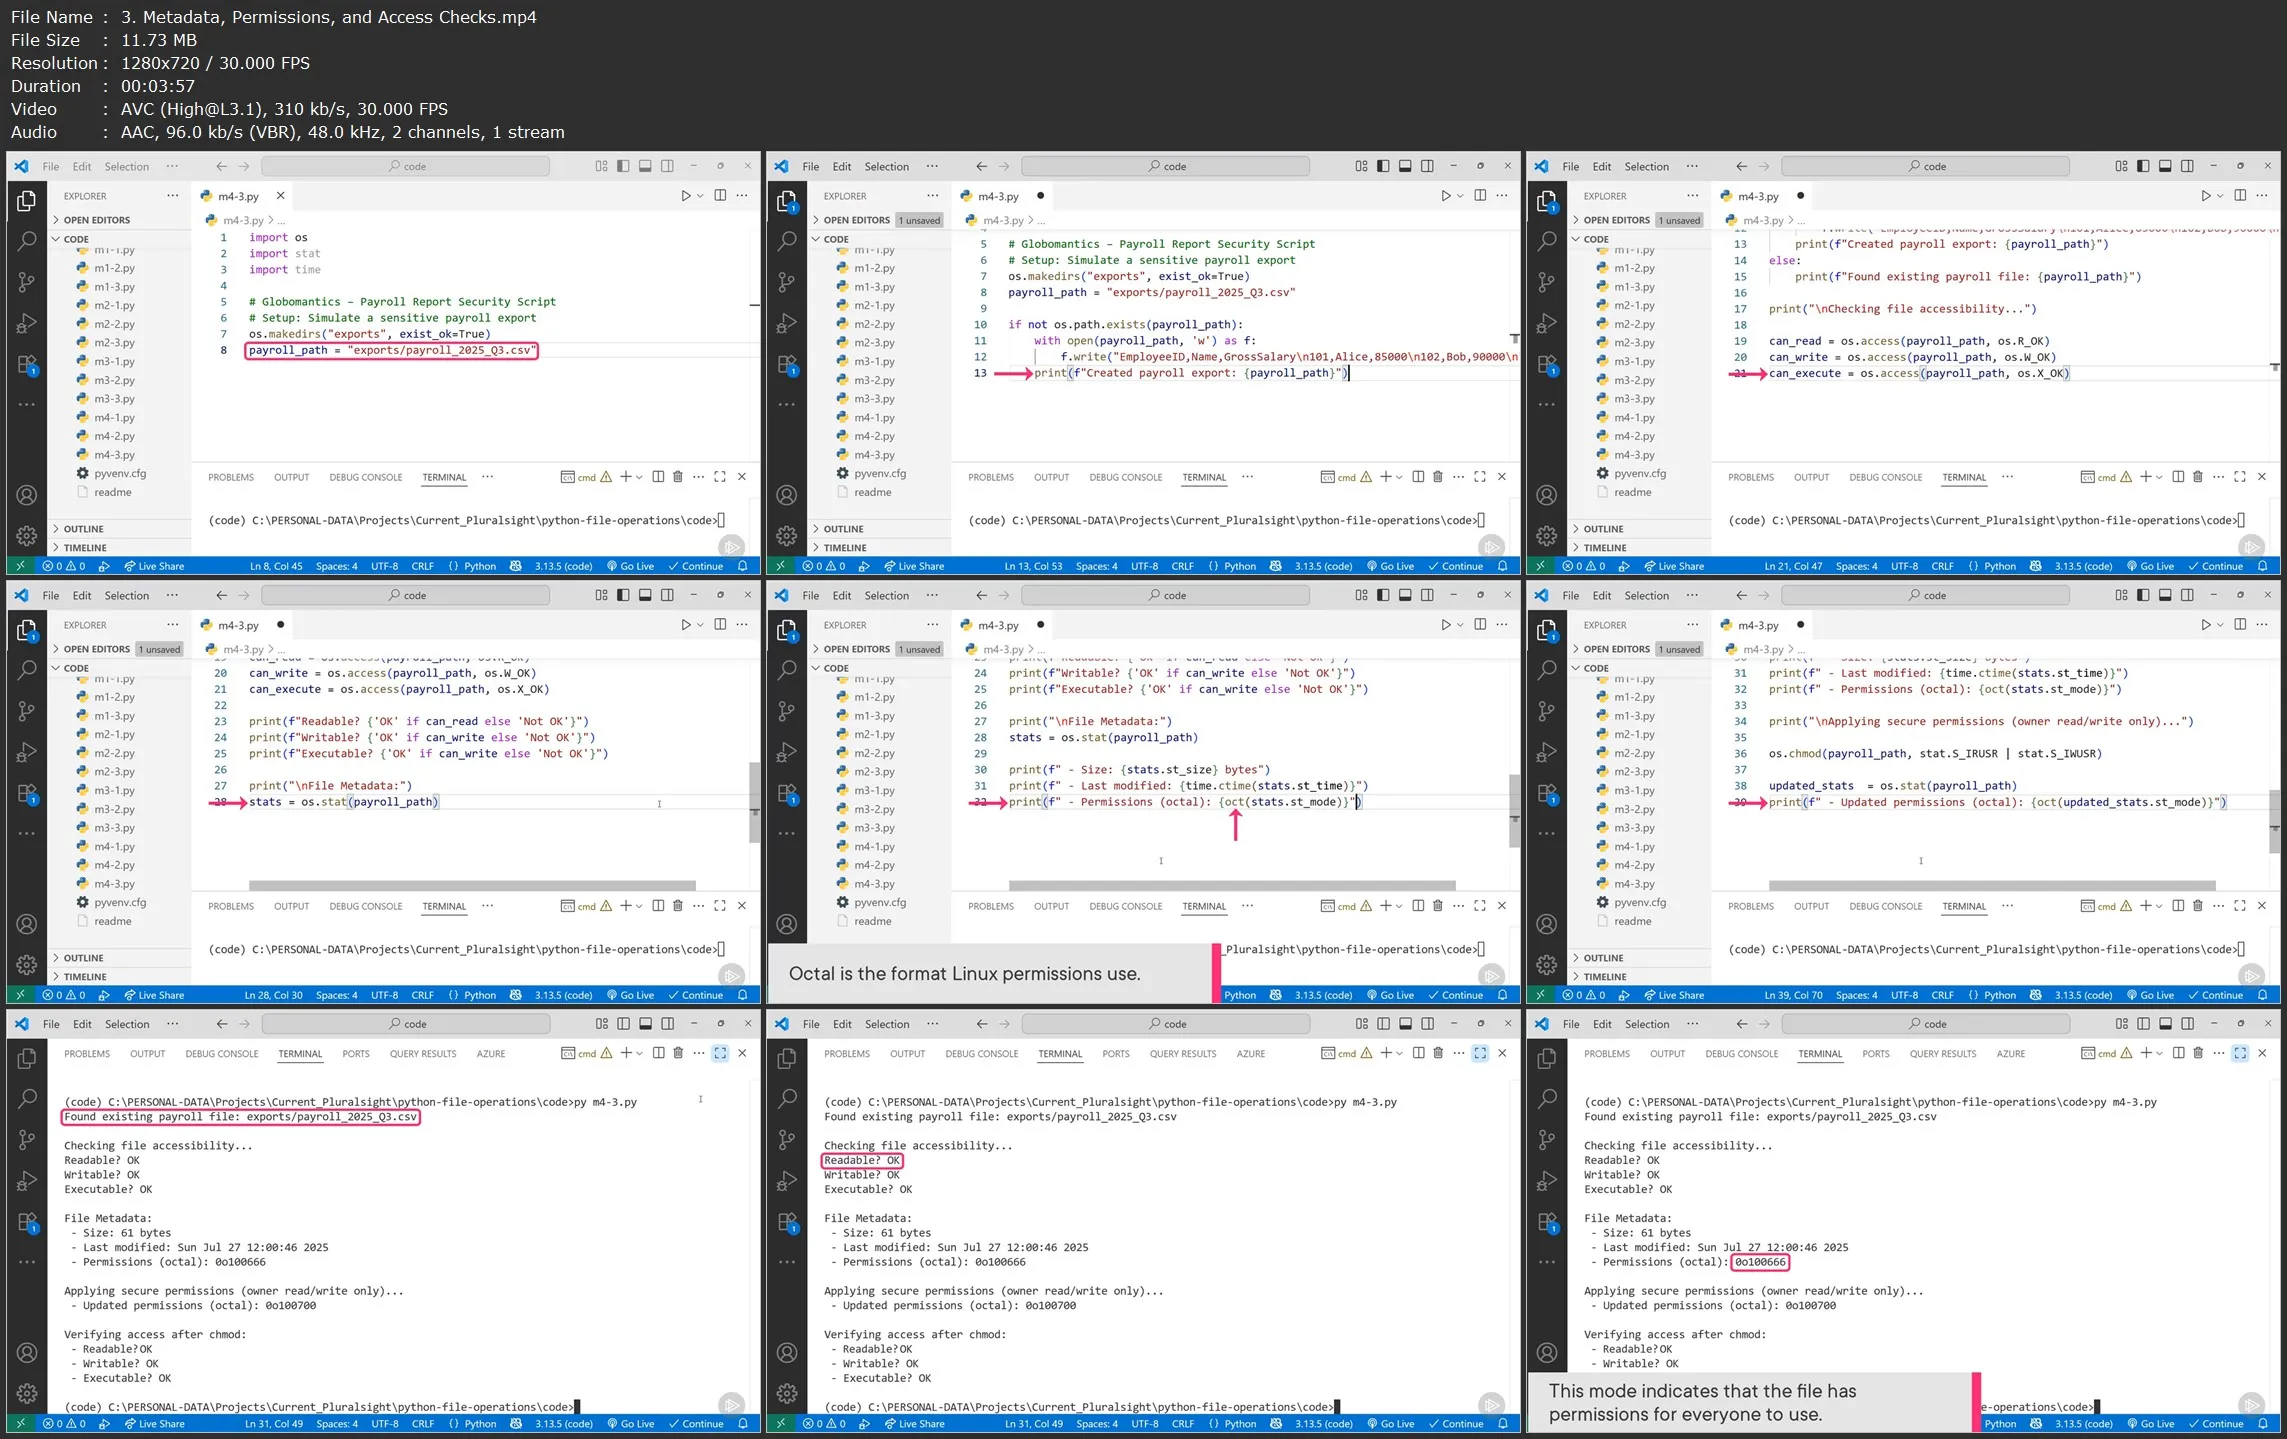Toggle maximized terminal panel size in bottom-middle frame
The width and height of the screenshot is (2287, 1439).
point(1480,1053)
